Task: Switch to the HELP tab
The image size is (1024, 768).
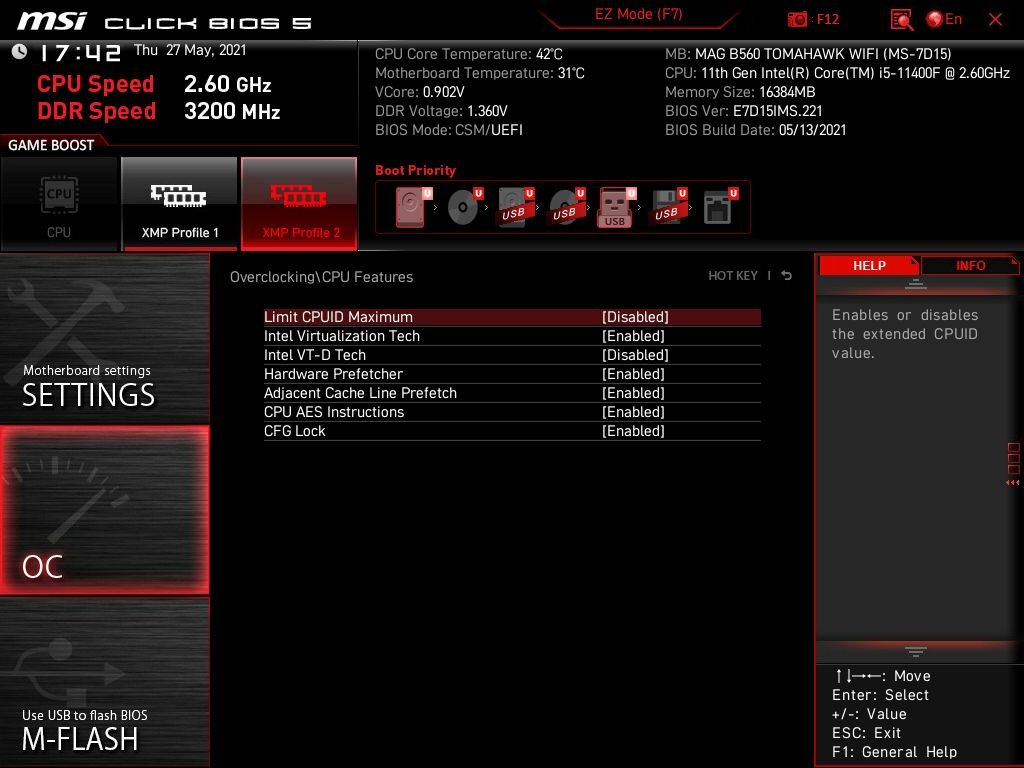Action: click(x=869, y=265)
